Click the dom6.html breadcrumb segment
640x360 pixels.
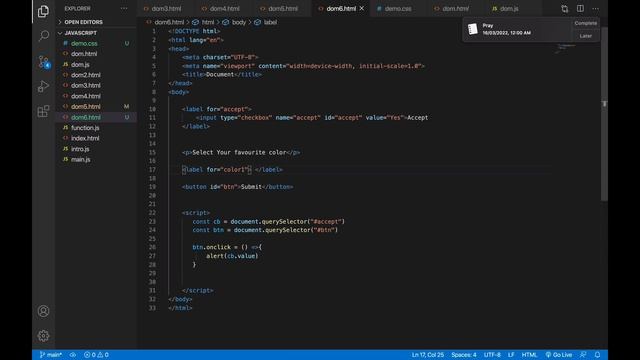pos(169,22)
